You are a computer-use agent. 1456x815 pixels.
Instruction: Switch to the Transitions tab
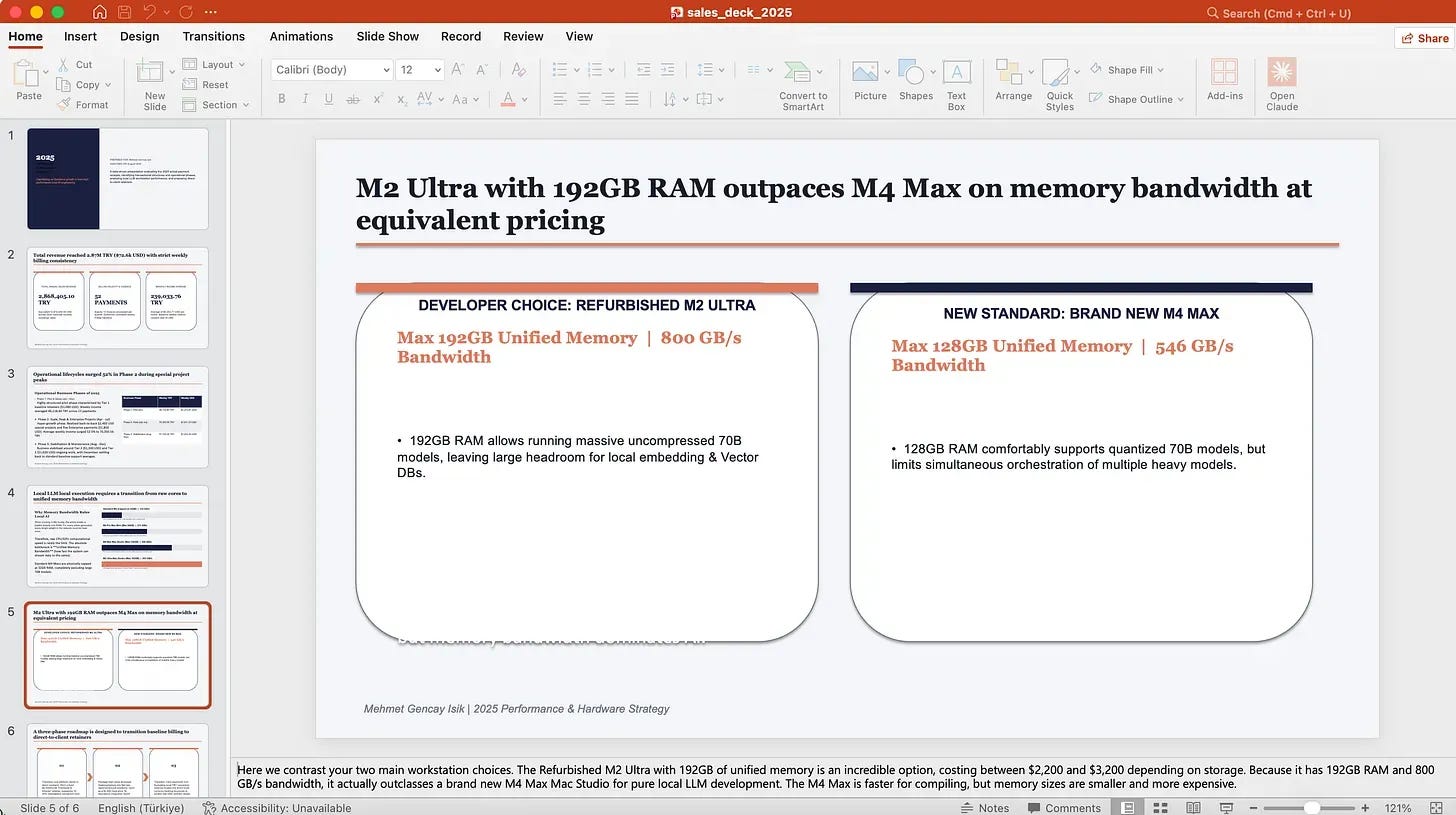tap(213, 36)
